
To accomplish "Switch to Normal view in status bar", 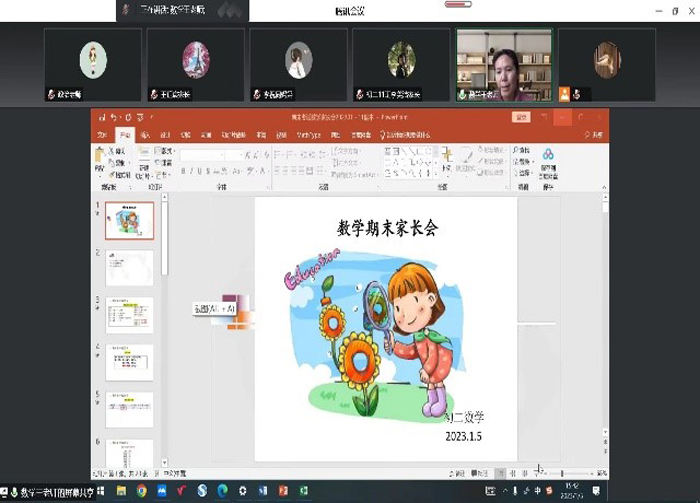I will click(x=501, y=473).
